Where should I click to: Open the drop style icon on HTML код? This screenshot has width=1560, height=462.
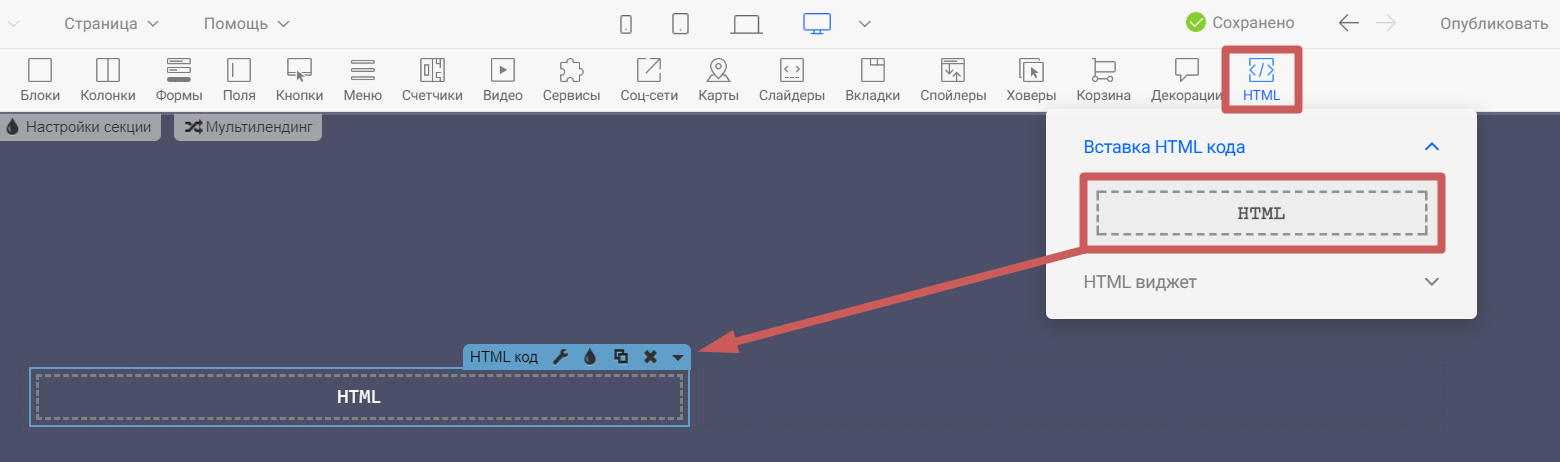(x=590, y=357)
